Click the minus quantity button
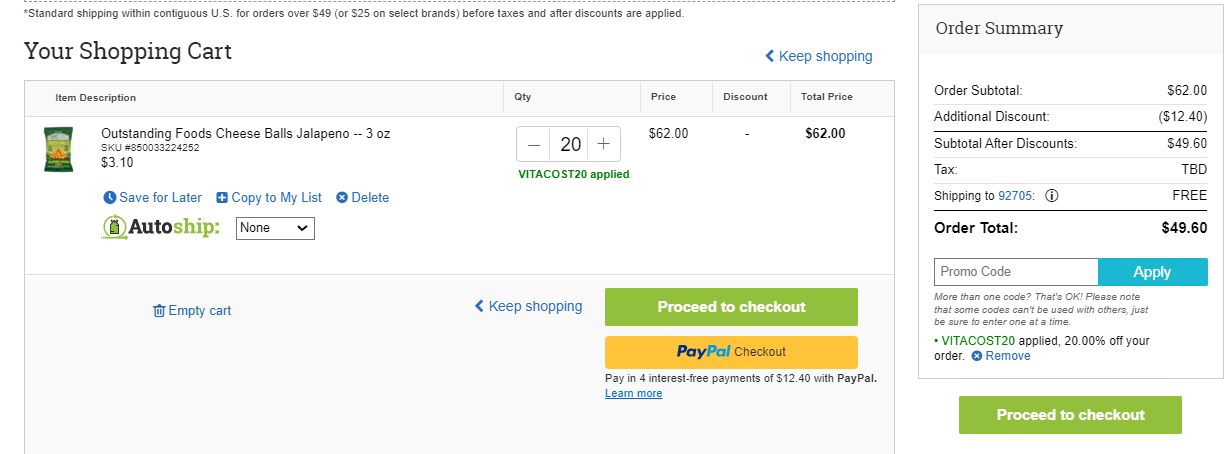1229x454 pixels. tap(534, 144)
